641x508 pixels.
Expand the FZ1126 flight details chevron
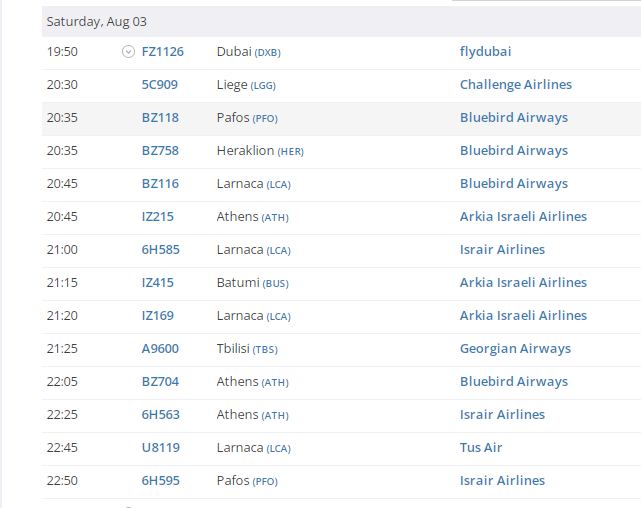pyautogui.click(x=128, y=52)
